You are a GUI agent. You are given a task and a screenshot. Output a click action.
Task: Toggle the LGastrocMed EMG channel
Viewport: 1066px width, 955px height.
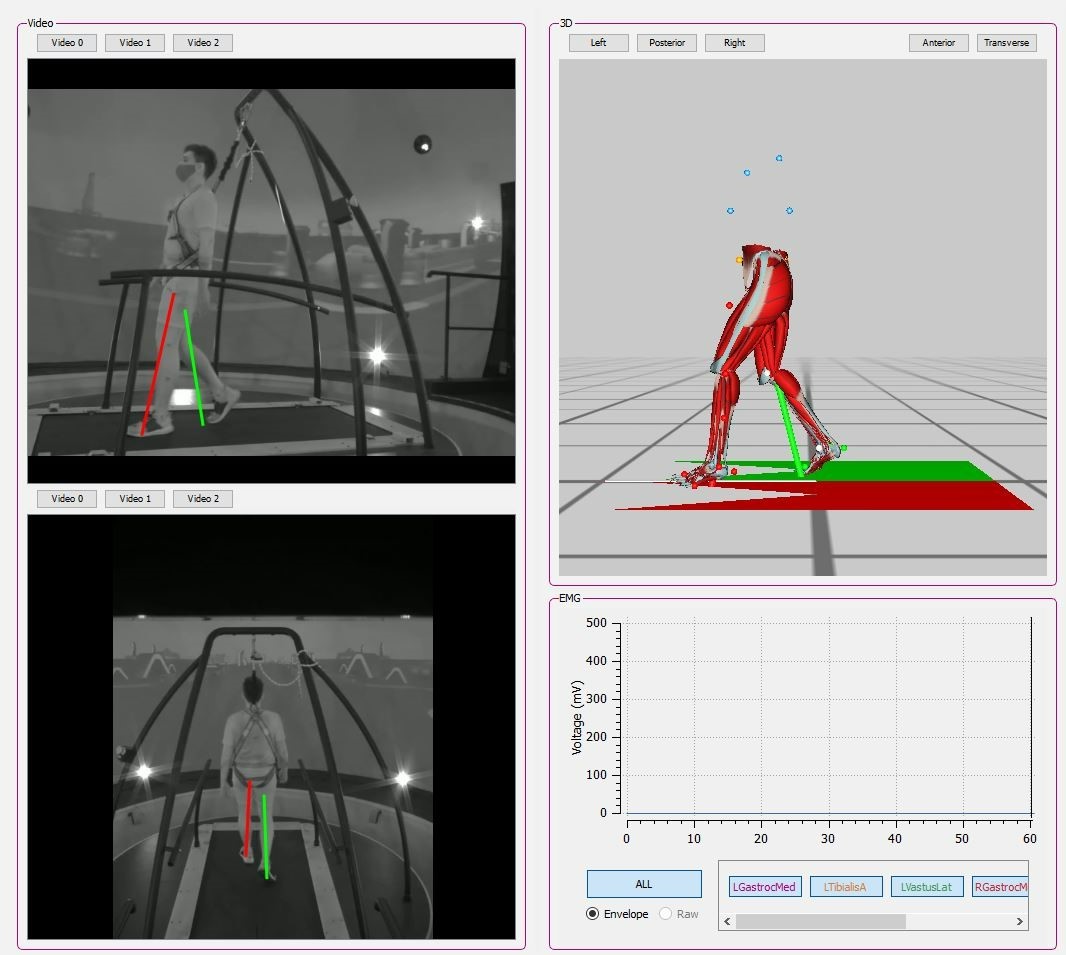[765, 887]
